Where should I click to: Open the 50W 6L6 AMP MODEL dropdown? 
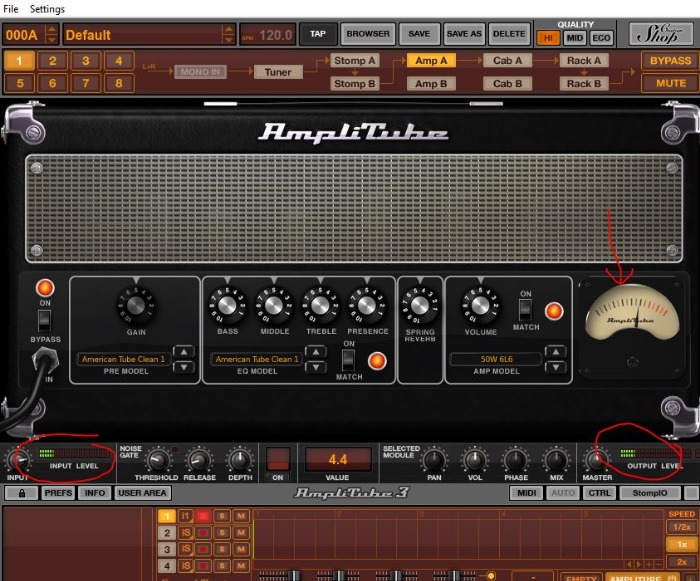point(496,359)
